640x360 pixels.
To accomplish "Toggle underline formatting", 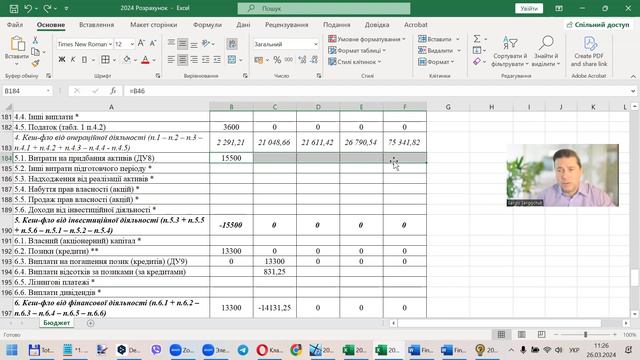I will pyautogui.click(x=84, y=60).
